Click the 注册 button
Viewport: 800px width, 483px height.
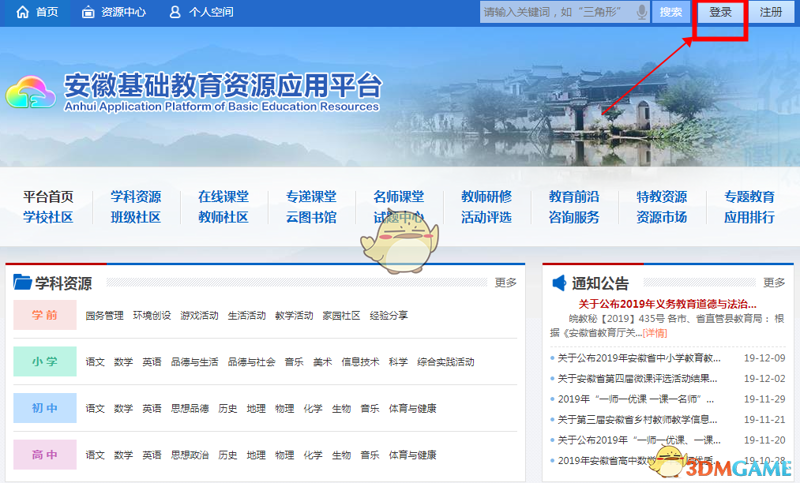[770, 12]
